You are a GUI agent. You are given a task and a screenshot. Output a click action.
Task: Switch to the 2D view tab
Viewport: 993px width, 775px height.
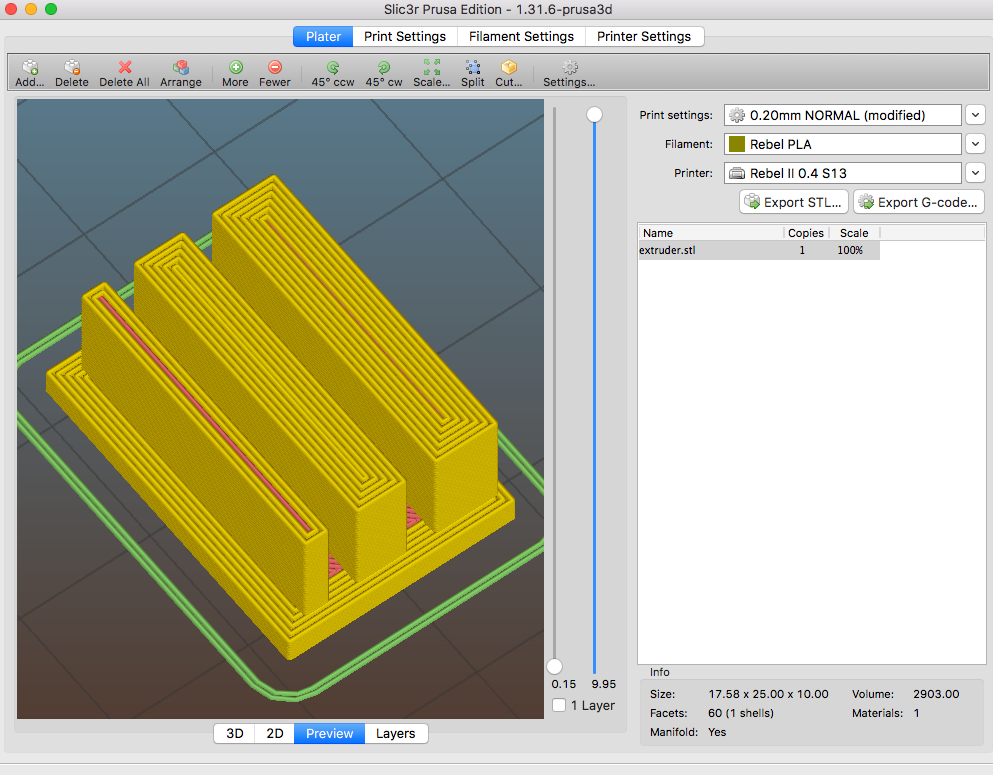tap(275, 733)
